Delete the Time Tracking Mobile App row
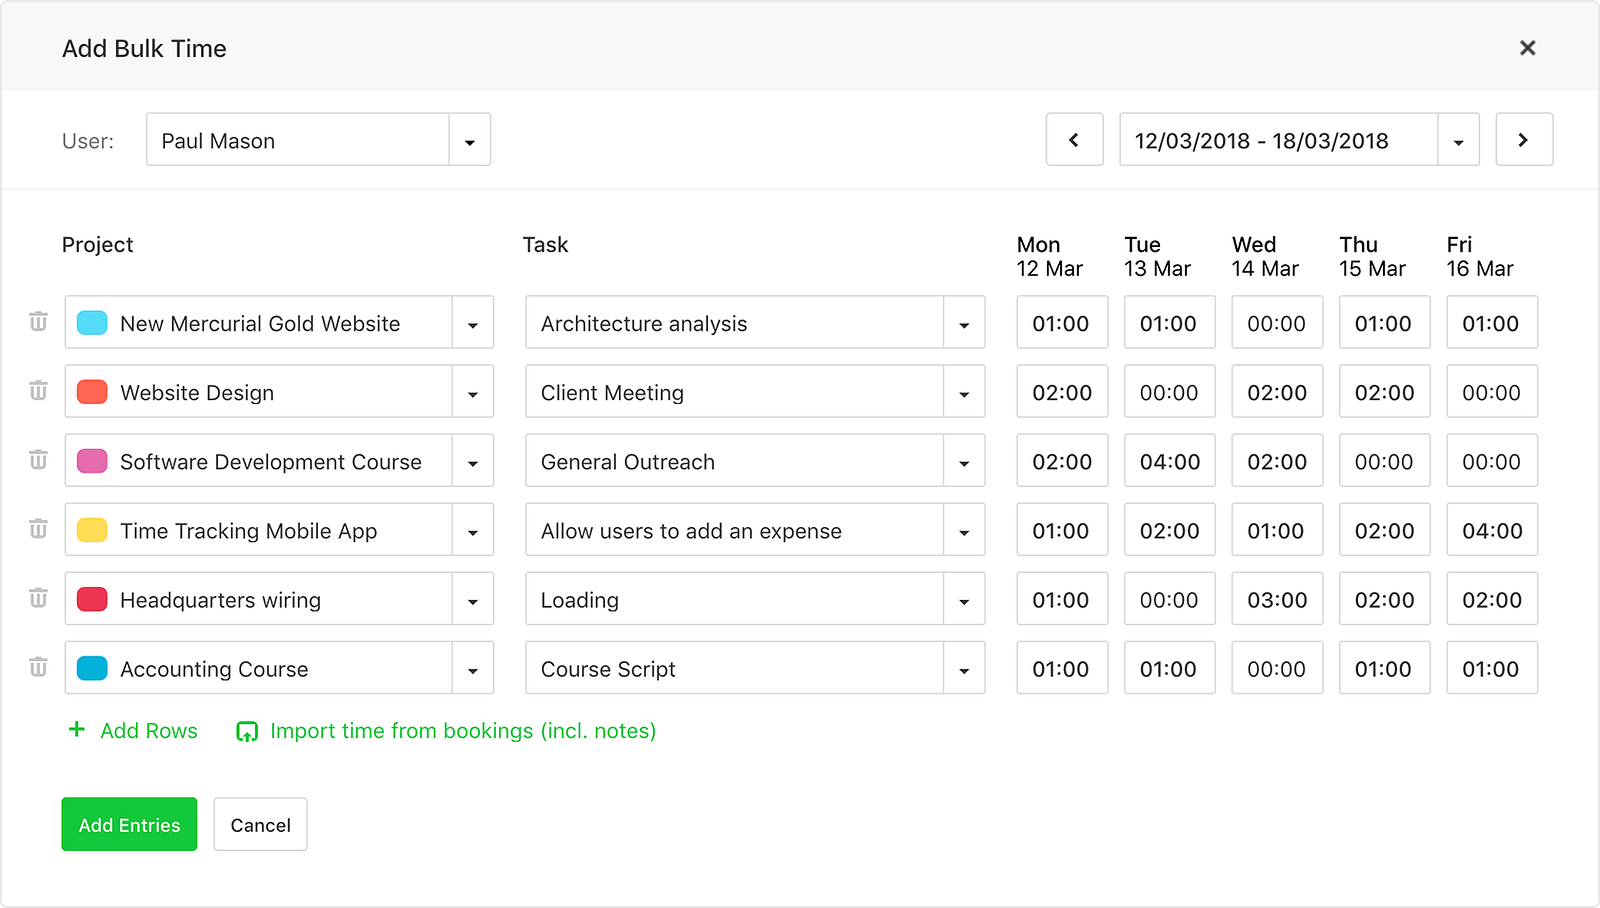This screenshot has width=1600, height=908. tap(38, 529)
